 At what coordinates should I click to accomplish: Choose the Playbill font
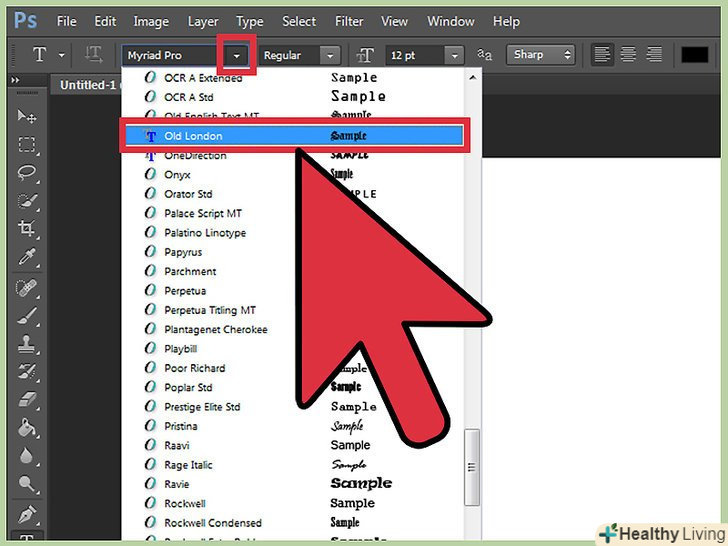click(x=294, y=349)
